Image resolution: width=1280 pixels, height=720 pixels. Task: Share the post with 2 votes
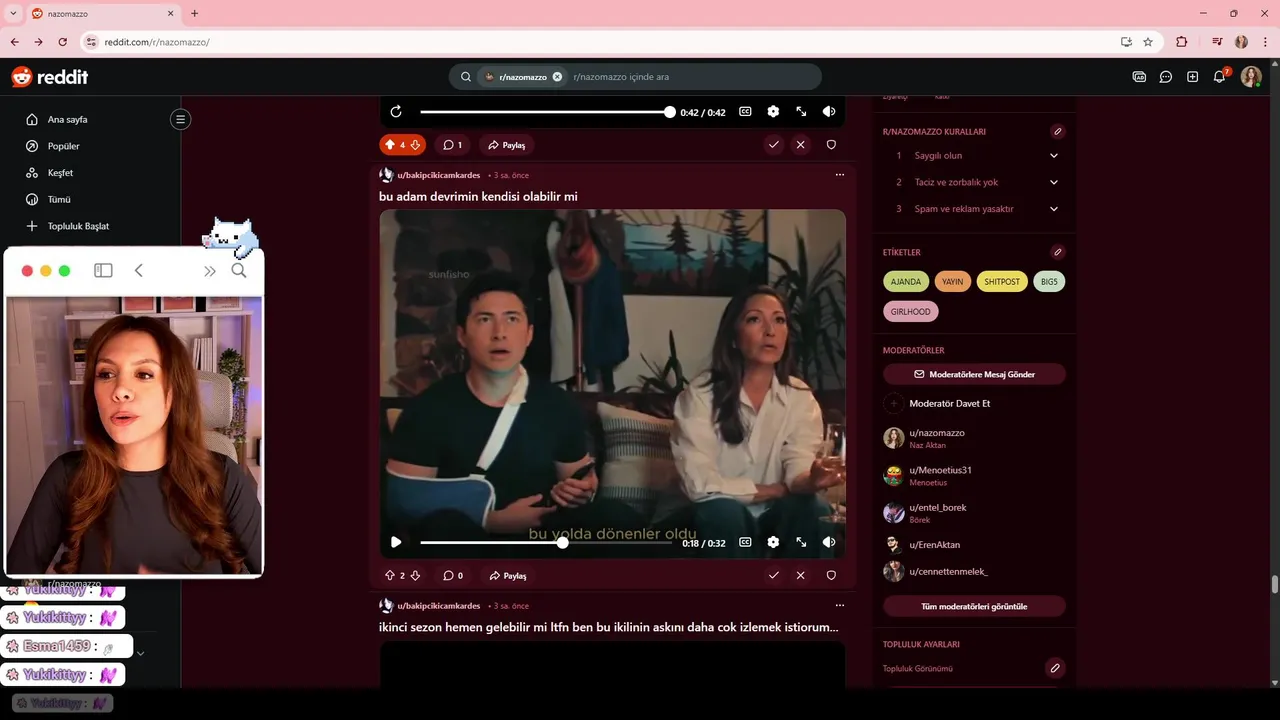506,576
